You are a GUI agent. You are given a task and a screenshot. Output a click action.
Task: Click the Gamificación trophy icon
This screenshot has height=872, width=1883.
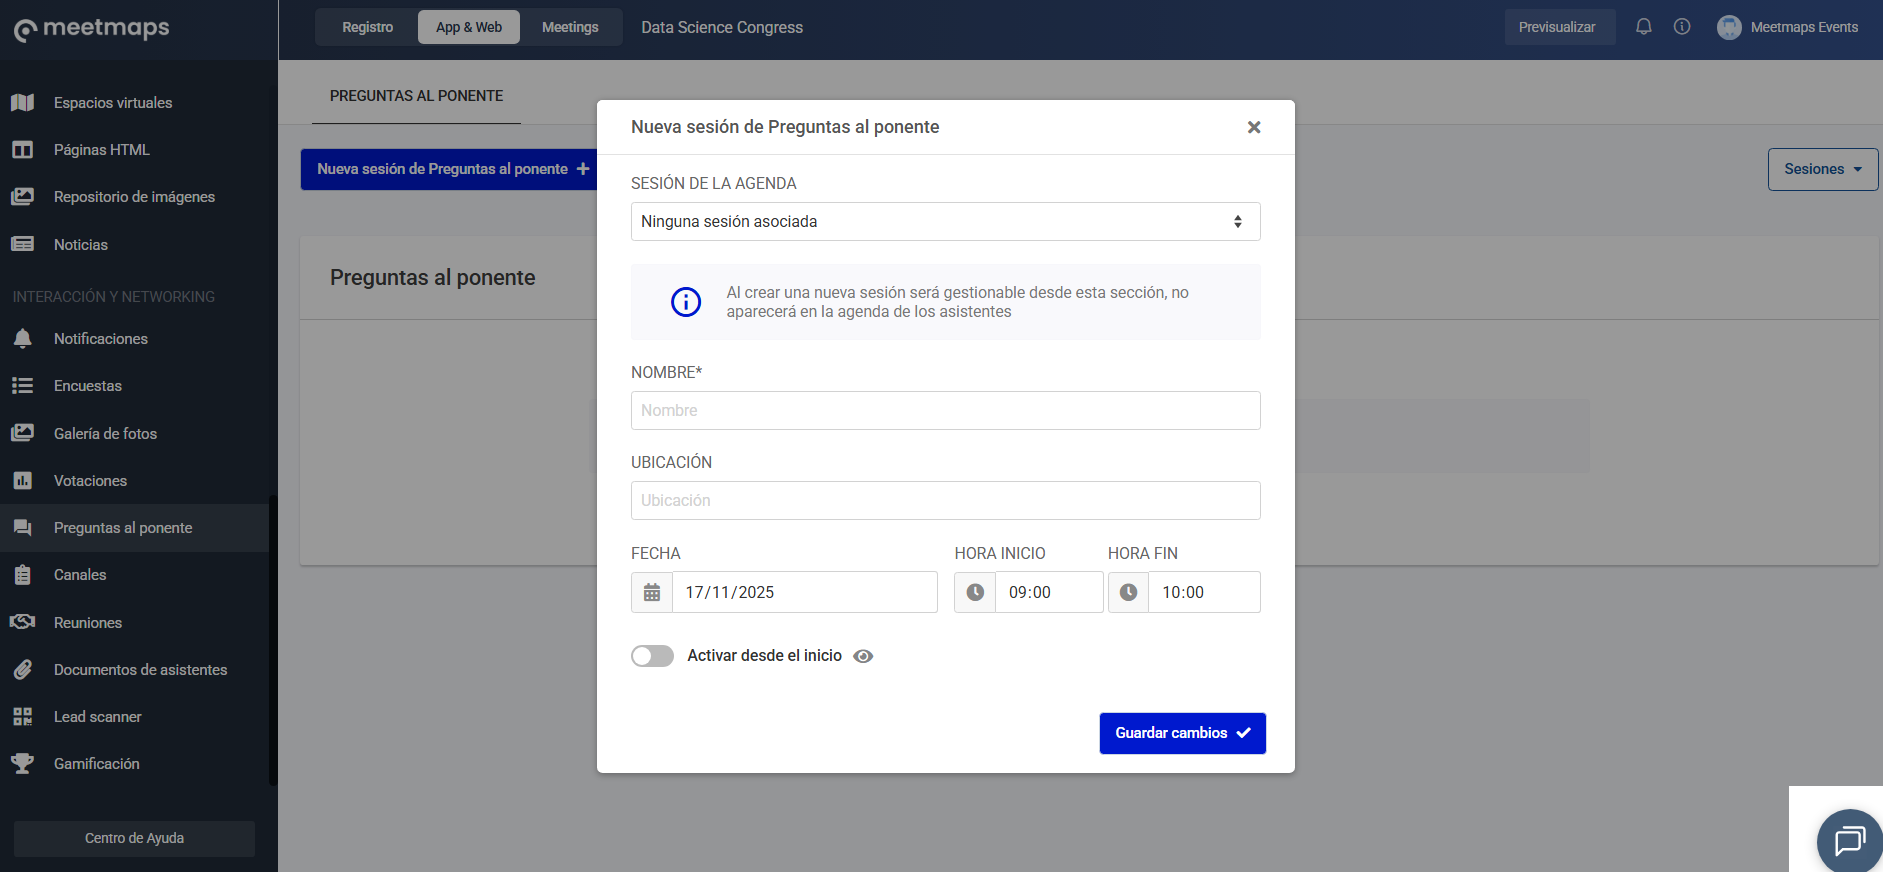[x=22, y=764]
